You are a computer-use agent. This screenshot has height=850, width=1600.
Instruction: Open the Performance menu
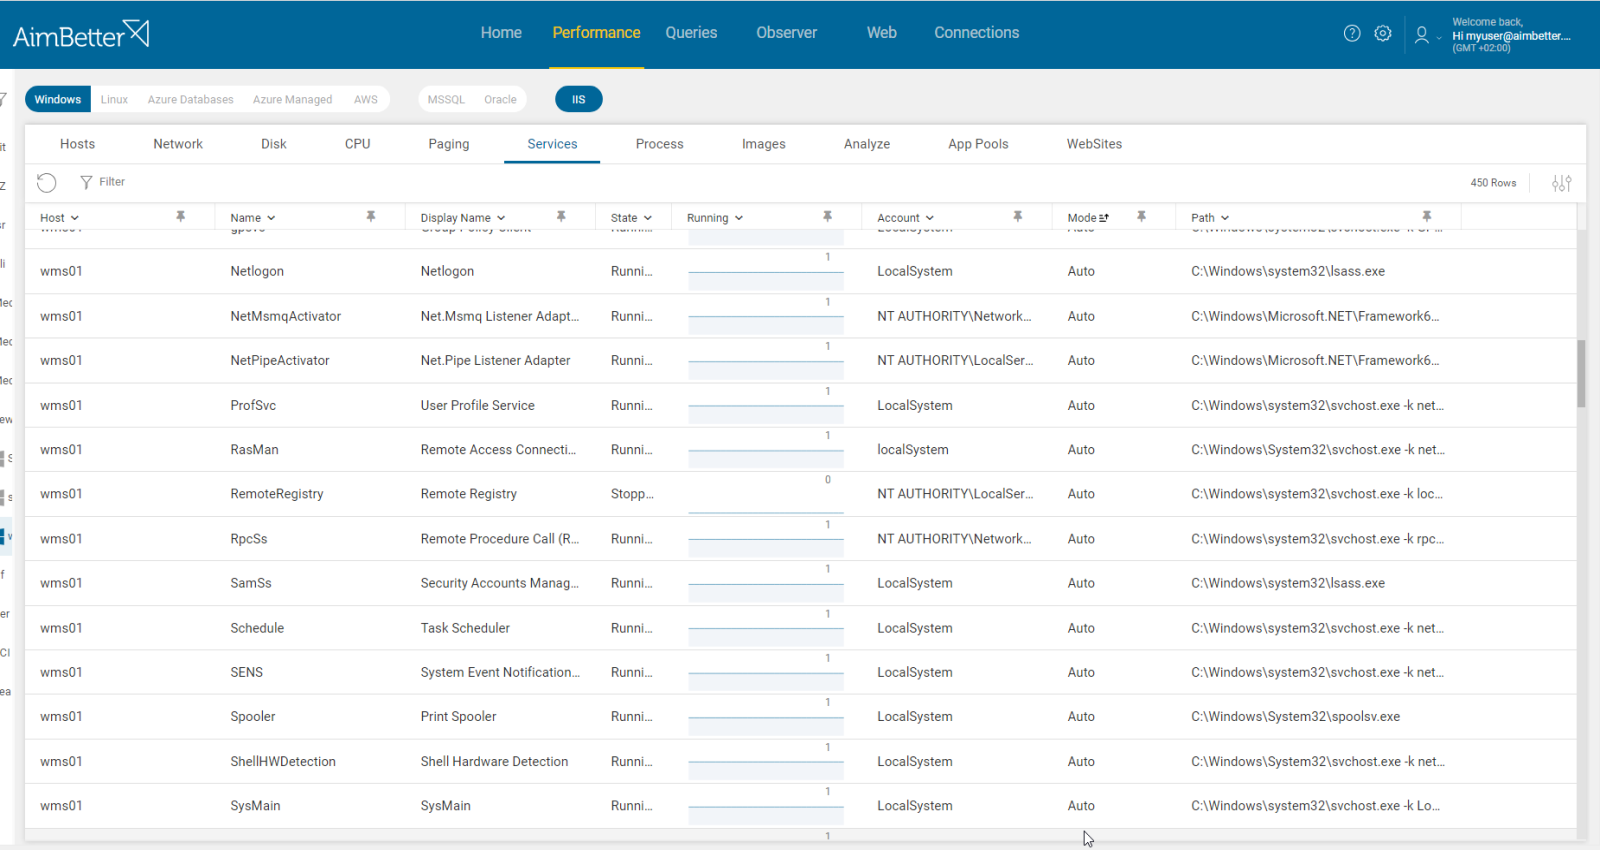pos(596,33)
